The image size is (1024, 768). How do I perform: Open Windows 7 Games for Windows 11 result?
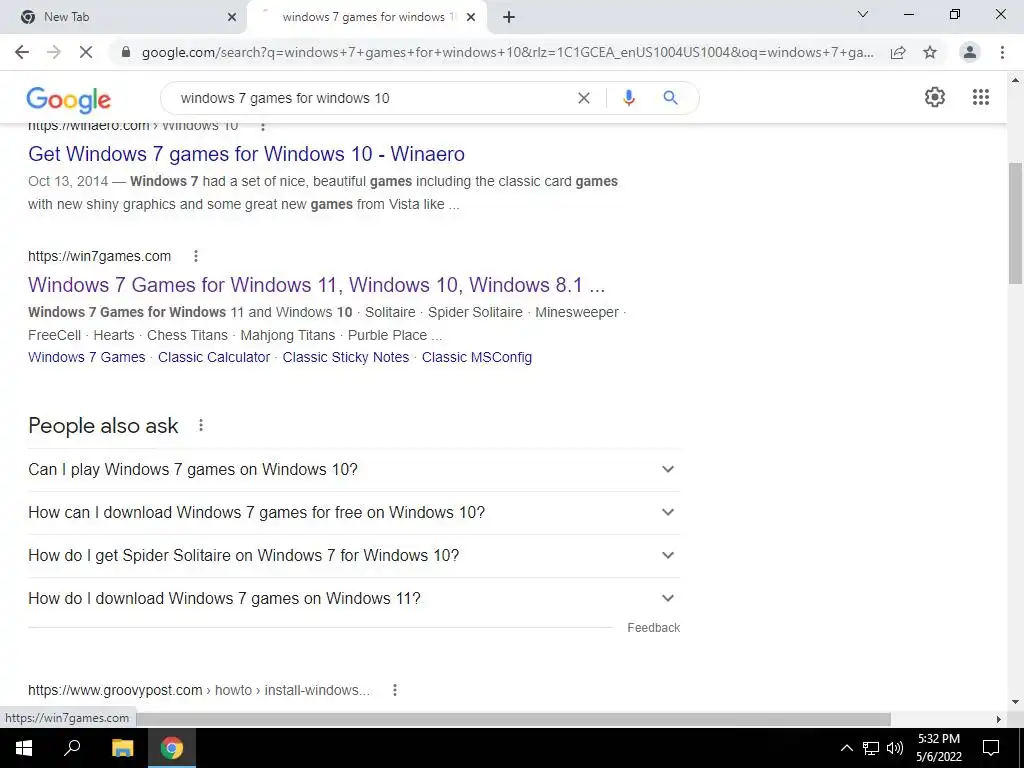click(317, 285)
